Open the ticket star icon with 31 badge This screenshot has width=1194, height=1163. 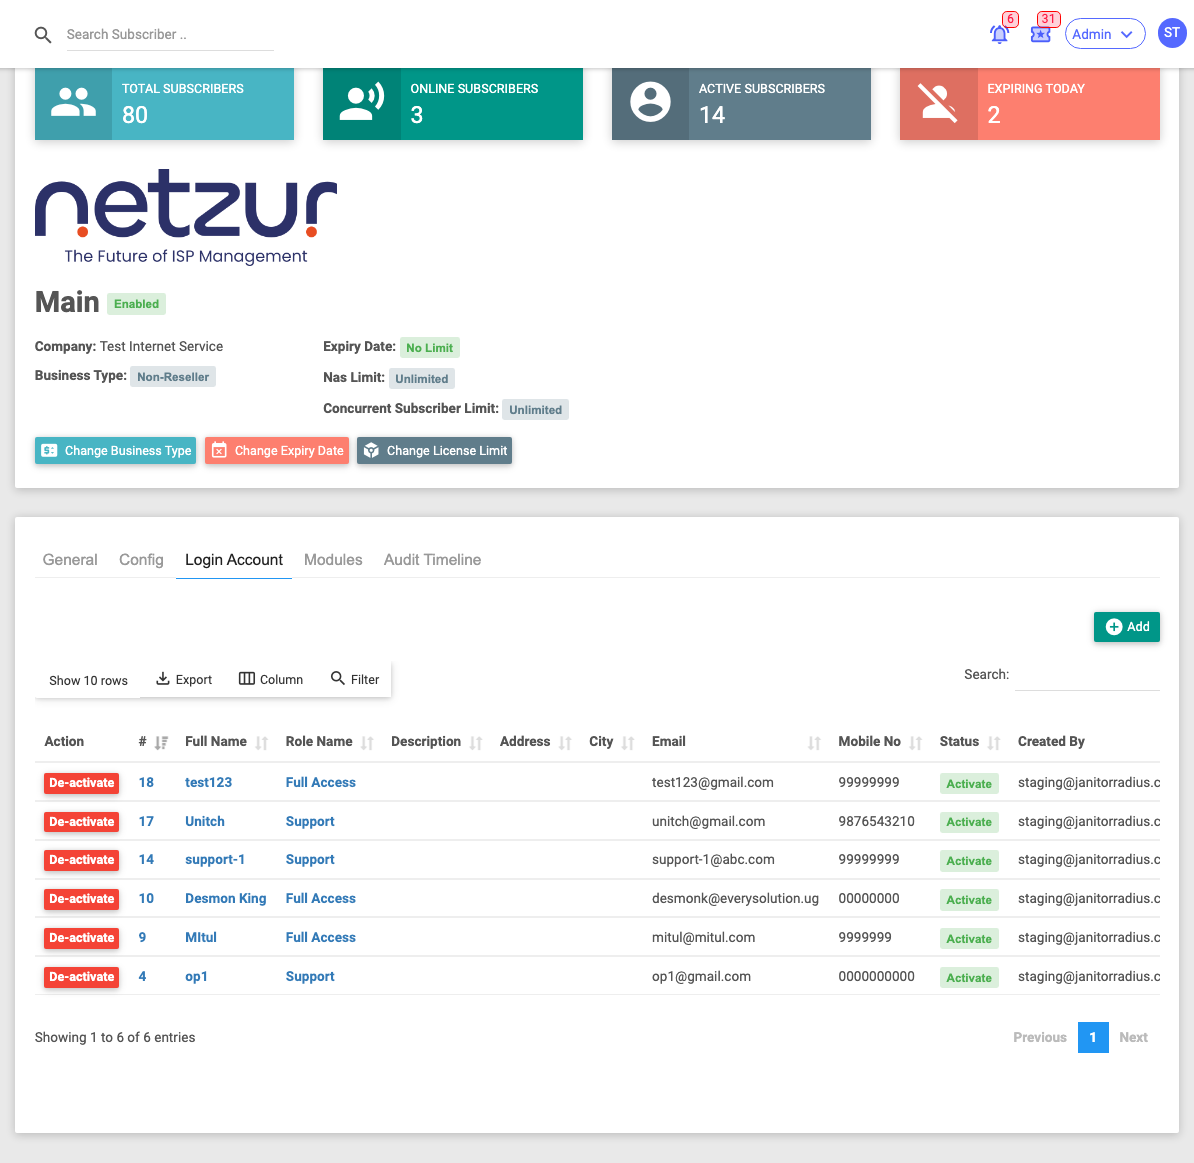pos(1040,34)
